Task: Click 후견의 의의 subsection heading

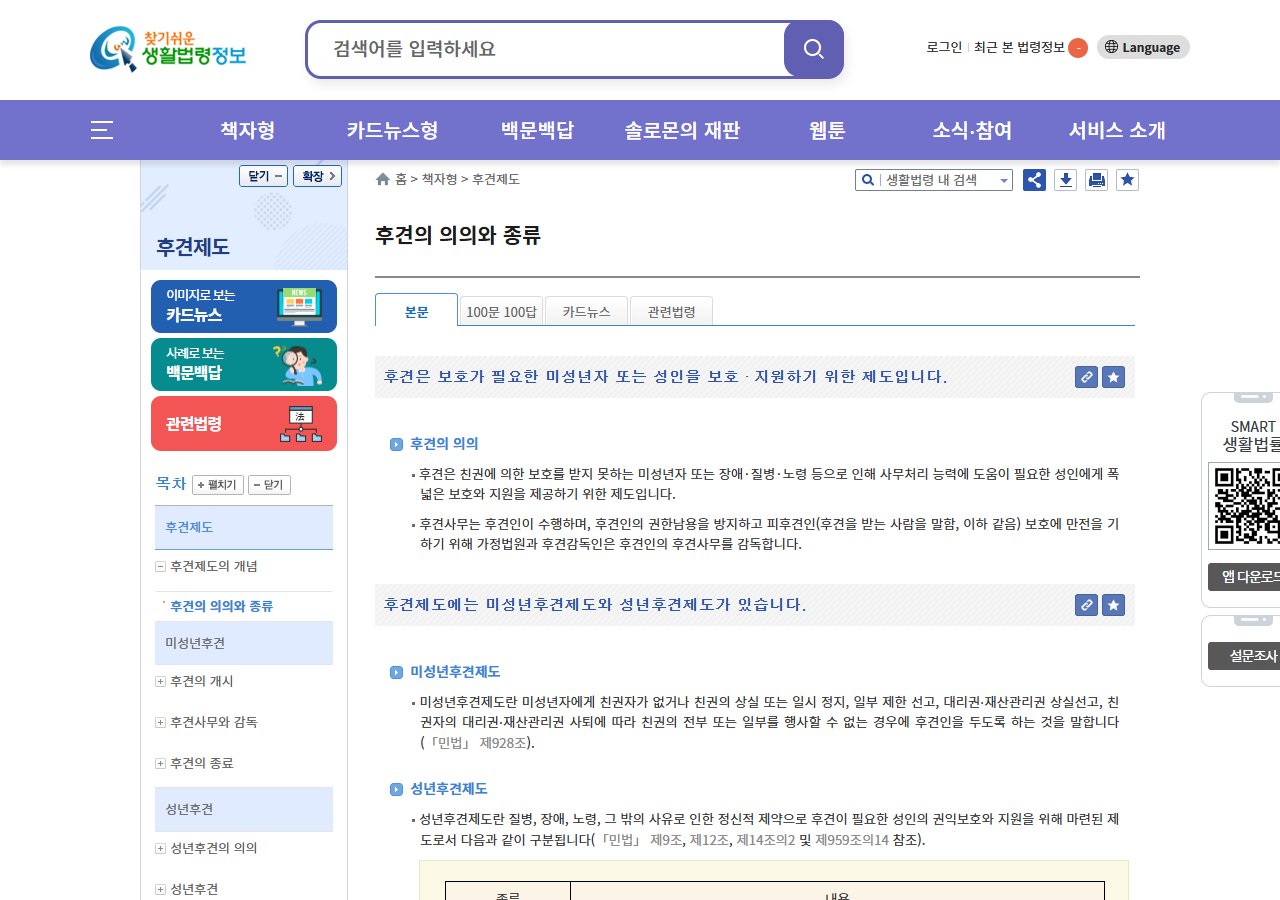Action: [x=444, y=443]
